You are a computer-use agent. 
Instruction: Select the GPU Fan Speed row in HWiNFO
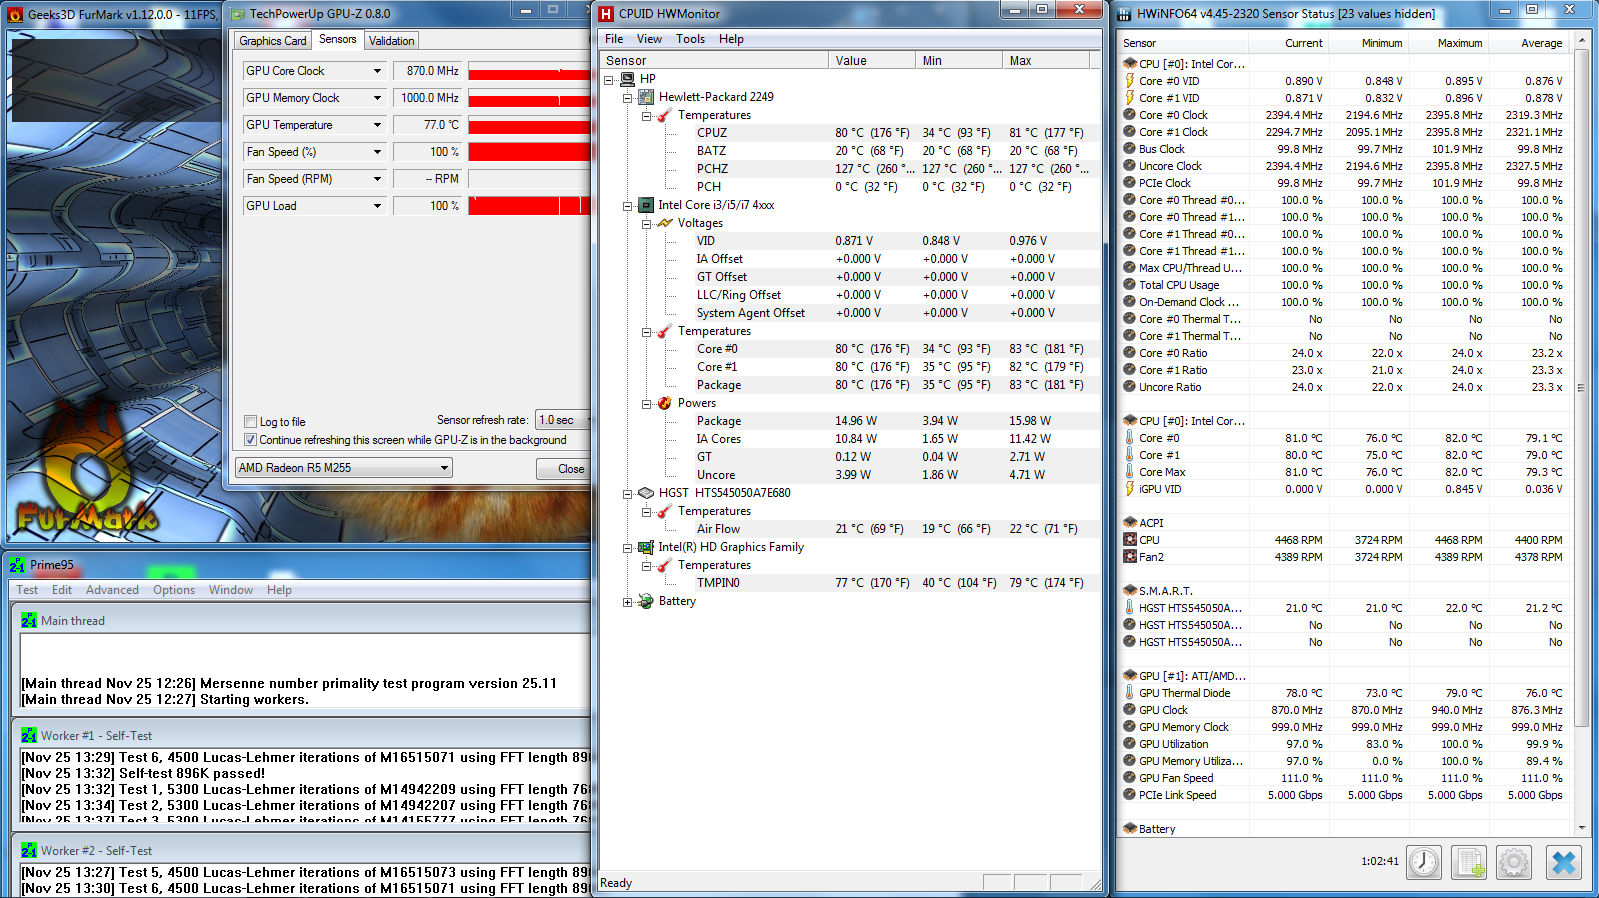click(x=1344, y=778)
